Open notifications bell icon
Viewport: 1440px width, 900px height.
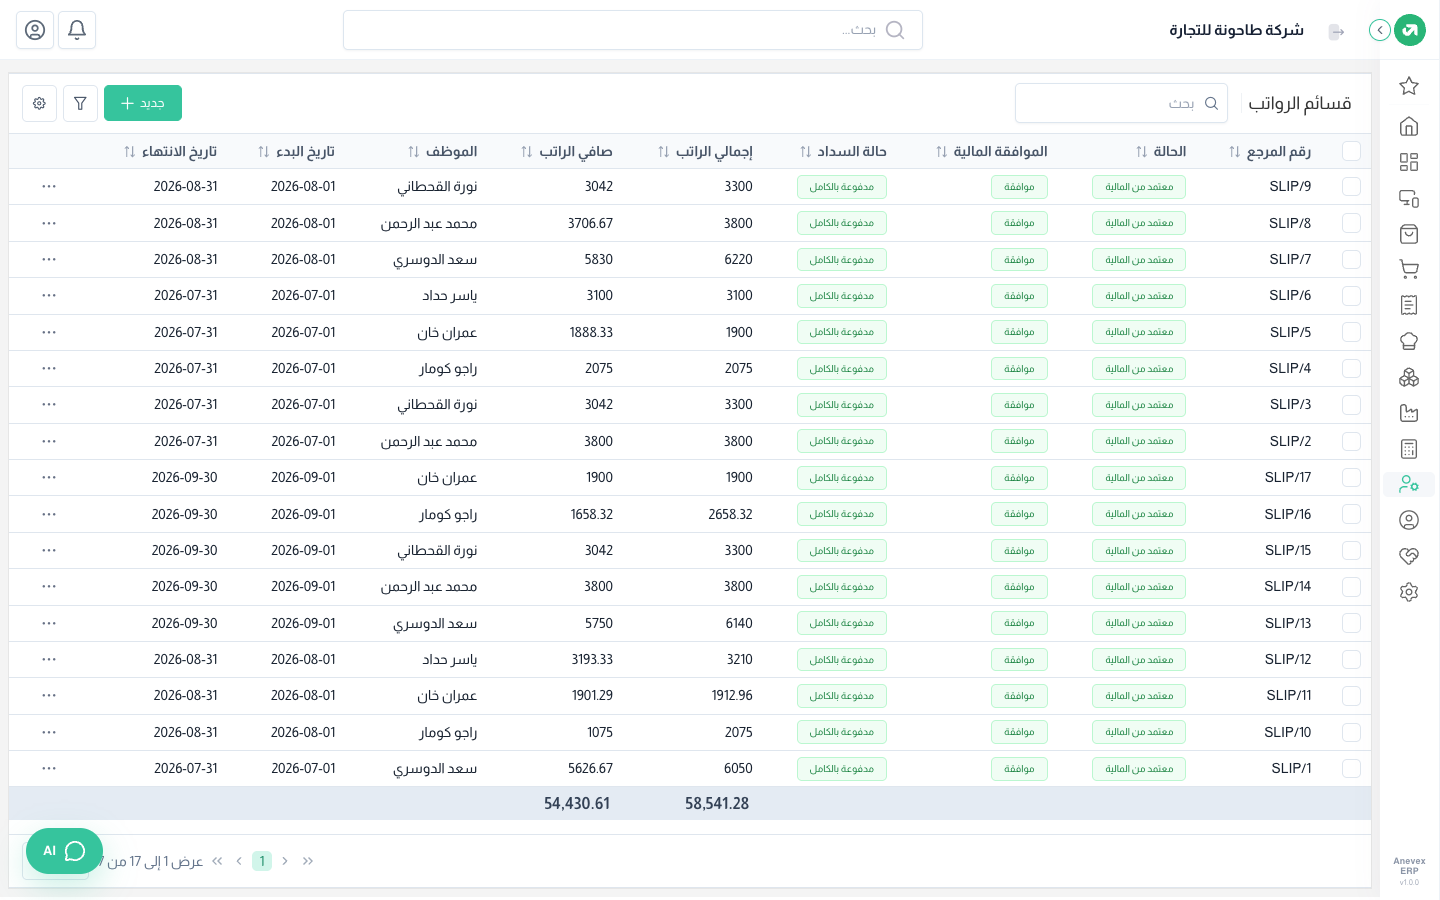pyautogui.click(x=77, y=30)
